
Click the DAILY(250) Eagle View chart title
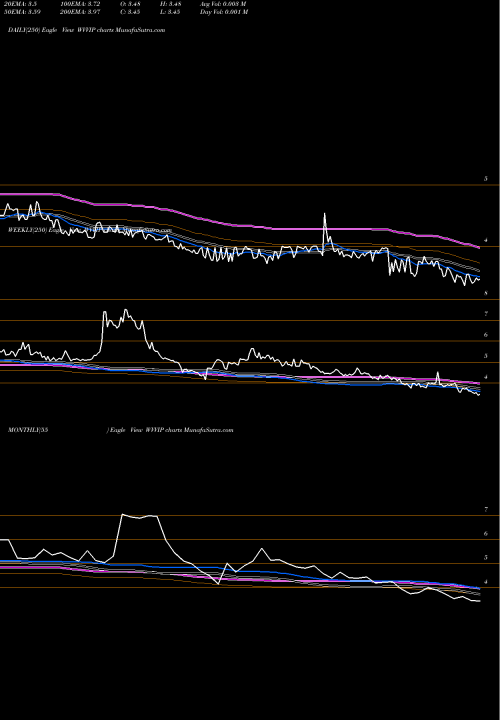(86, 30)
